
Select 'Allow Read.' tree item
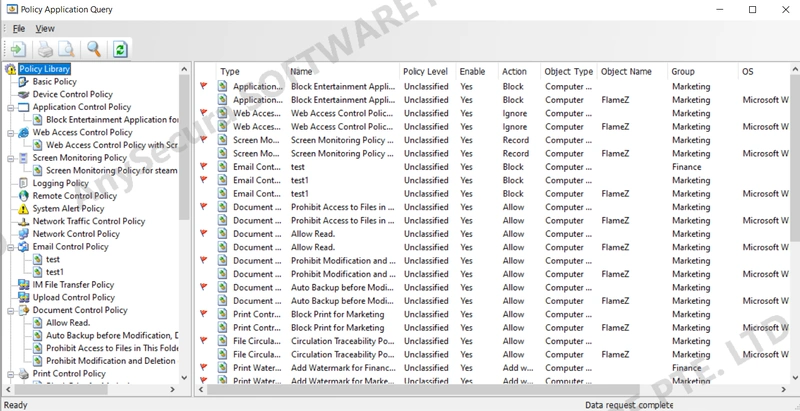(x=68, y=323)
